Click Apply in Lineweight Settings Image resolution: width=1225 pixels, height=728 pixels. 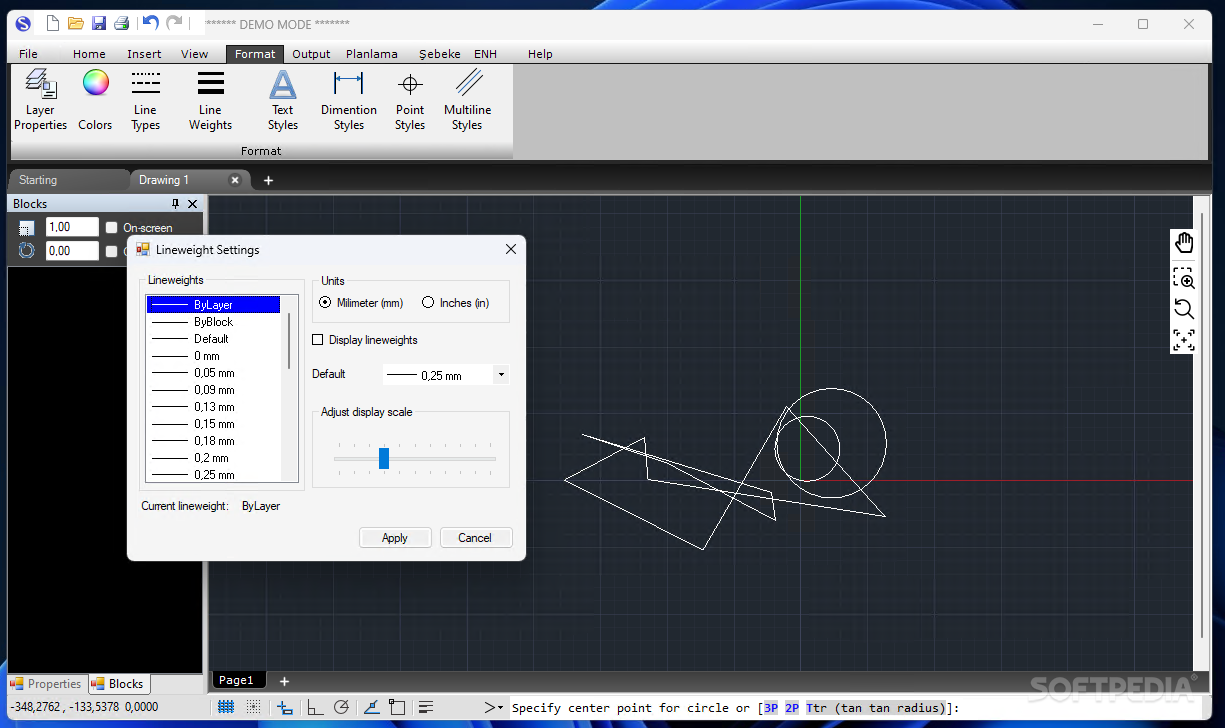[395, 538]
